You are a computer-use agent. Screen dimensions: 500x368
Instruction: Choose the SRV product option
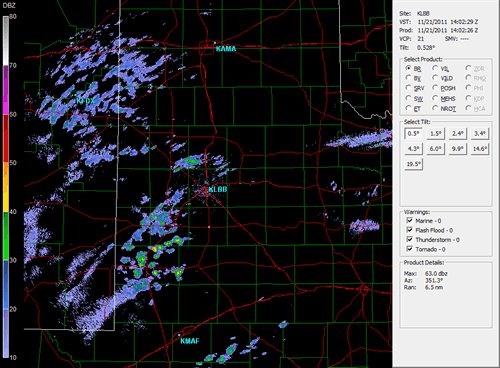point(408,87)
